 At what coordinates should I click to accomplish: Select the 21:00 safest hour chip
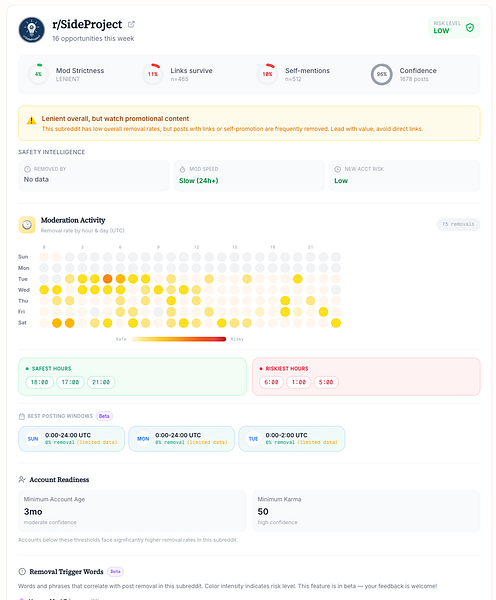(x=101, y=382)
